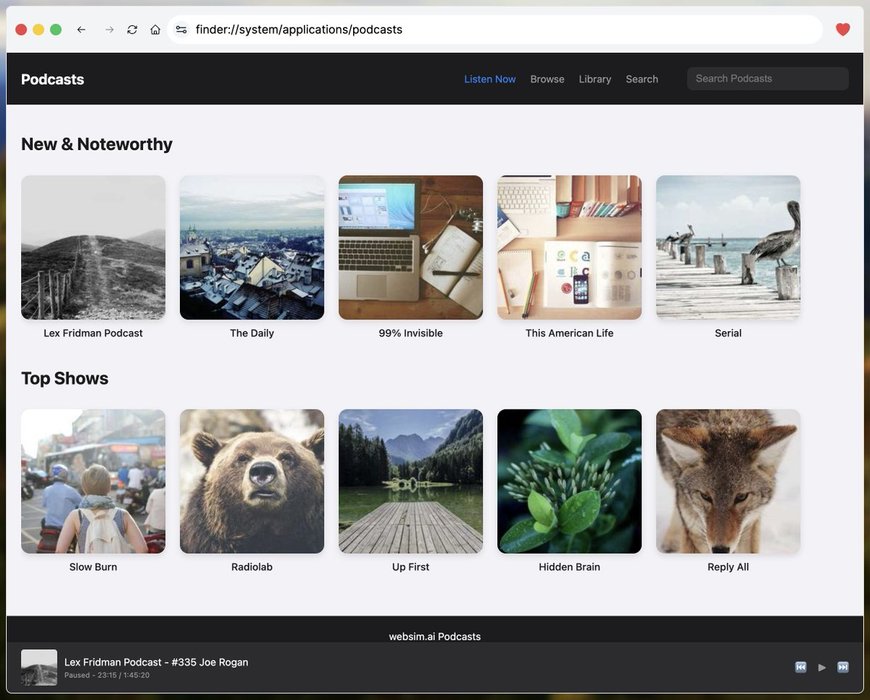Click the now-playing thumbnail in player bar
This screenshot has height=700, width=870.
(39, 667)
